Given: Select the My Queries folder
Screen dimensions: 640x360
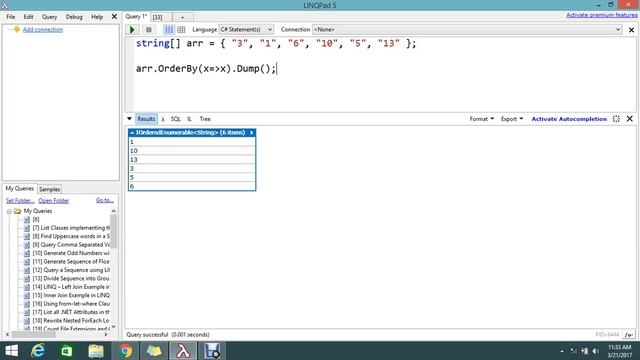Looking at the screenshot, I should (x=38, y=211).
